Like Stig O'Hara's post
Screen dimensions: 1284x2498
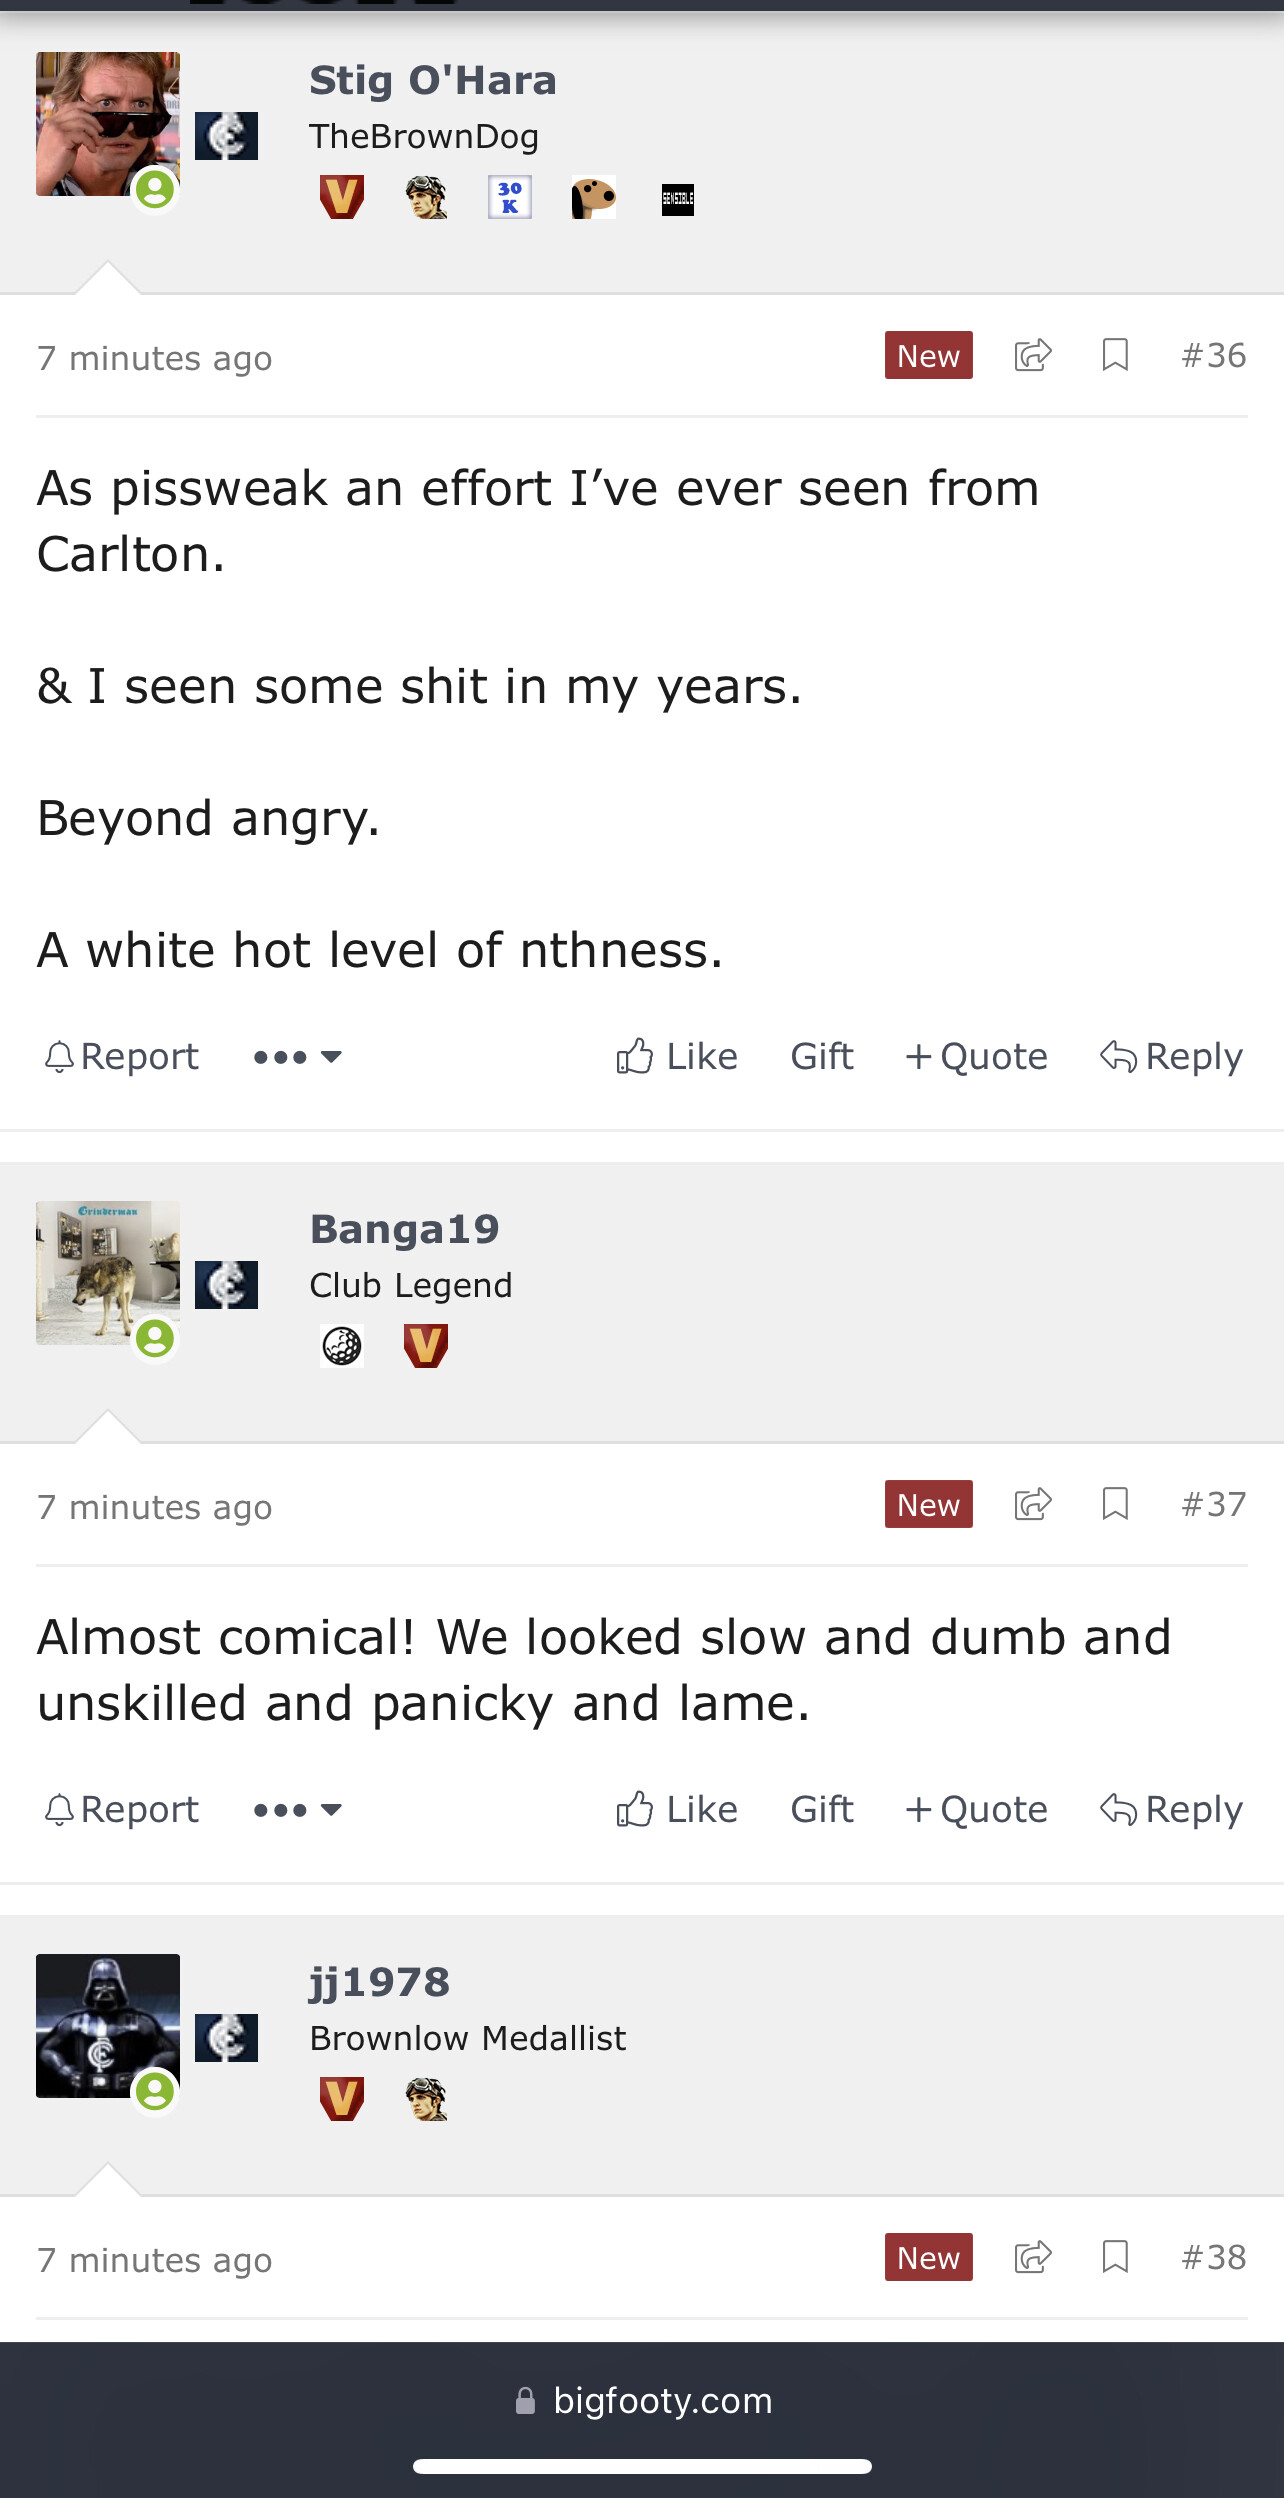[x=677, y=1057]
